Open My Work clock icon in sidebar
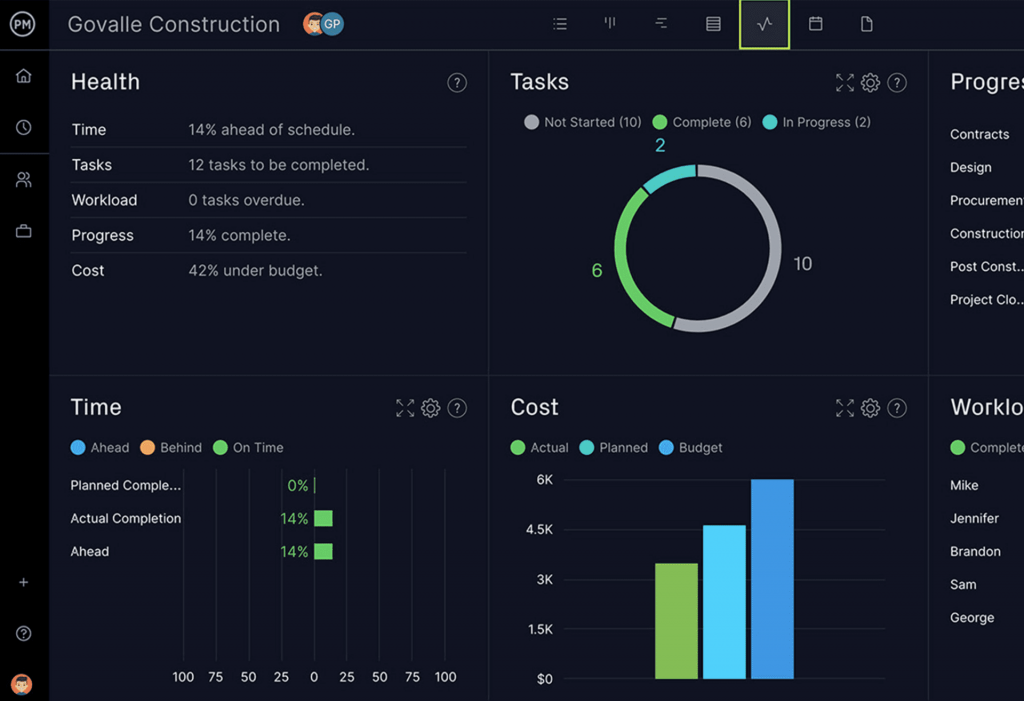The image size is (1024, 701). click(24, 127)
